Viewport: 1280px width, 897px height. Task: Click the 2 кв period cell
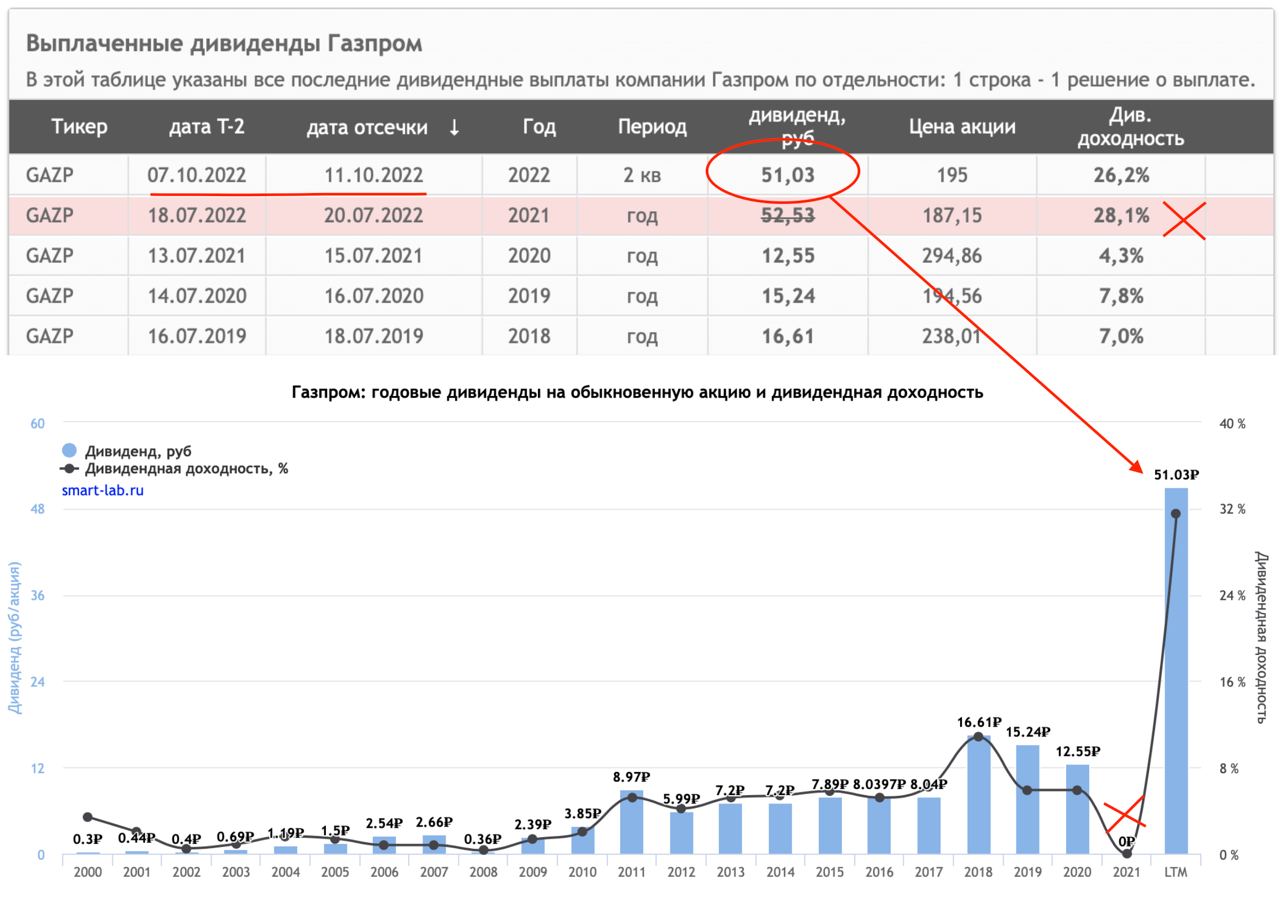pos(641,175)
